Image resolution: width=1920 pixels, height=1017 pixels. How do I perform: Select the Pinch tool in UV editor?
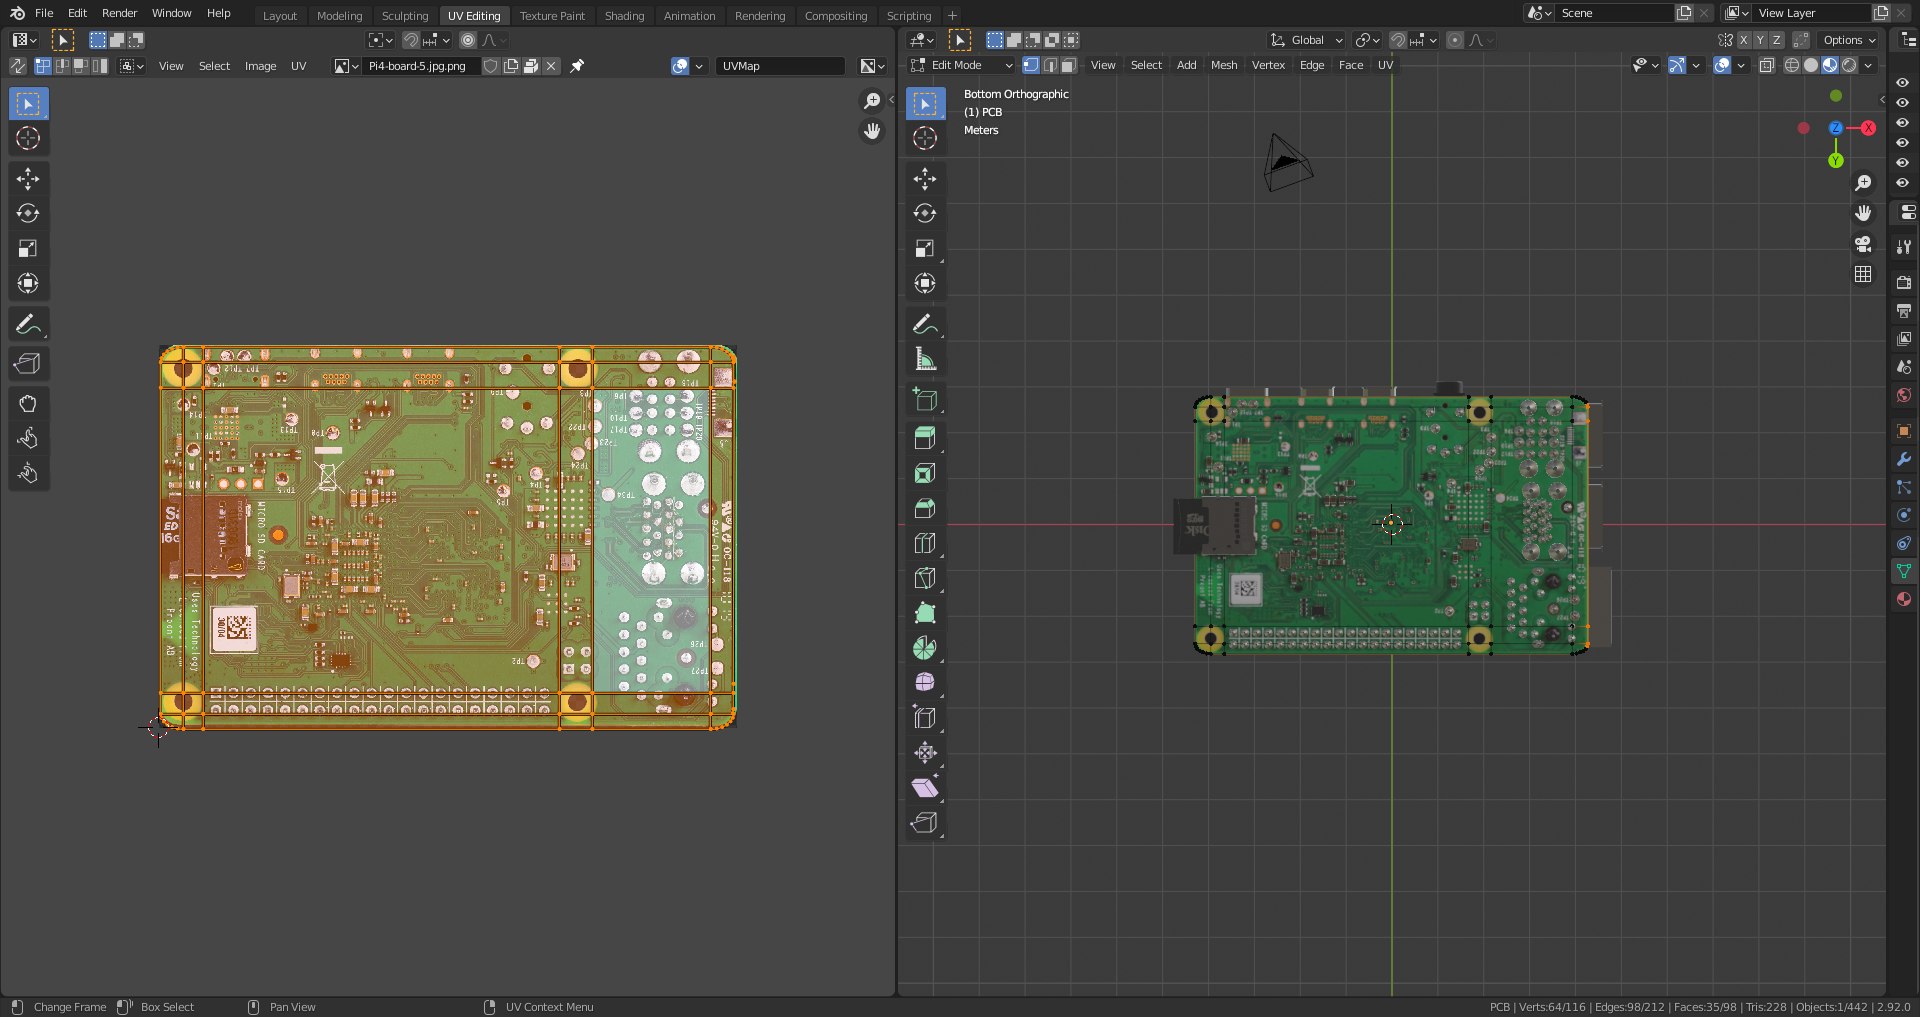pos(28,474)
